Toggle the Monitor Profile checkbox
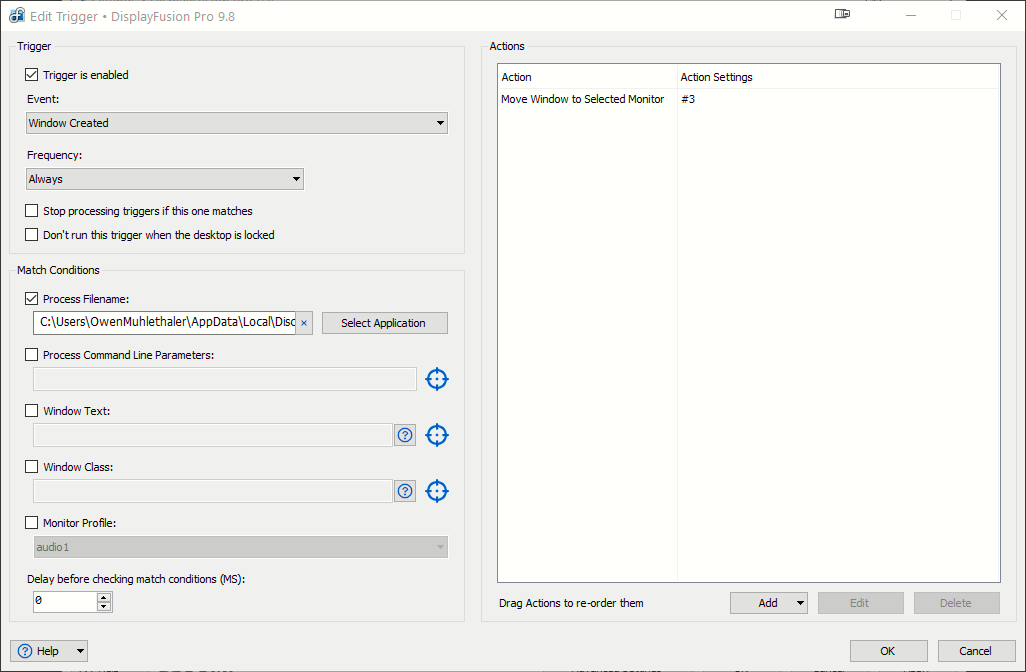Image resolution: width=1026 pixels, height=672 pixels. tap(32, 523)
